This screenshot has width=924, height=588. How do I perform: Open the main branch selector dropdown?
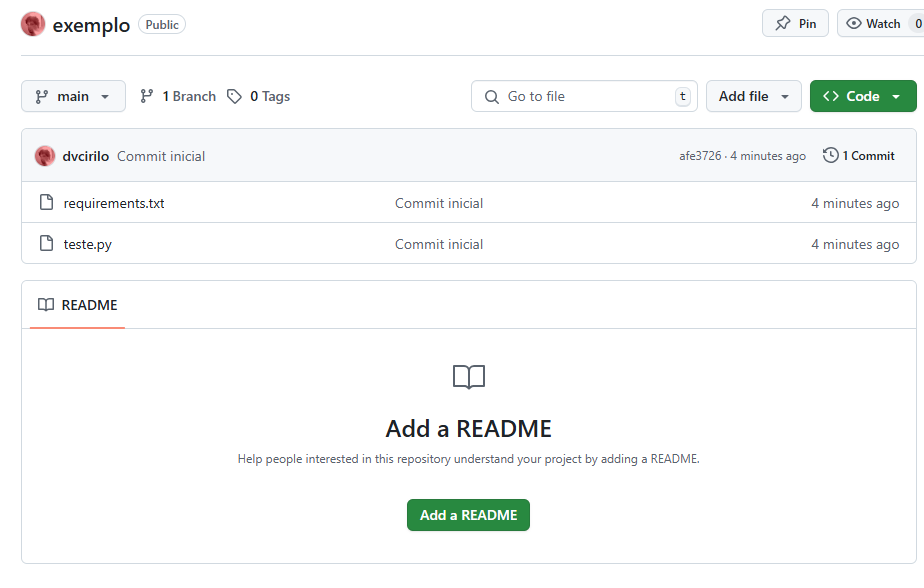coord(73,96)
